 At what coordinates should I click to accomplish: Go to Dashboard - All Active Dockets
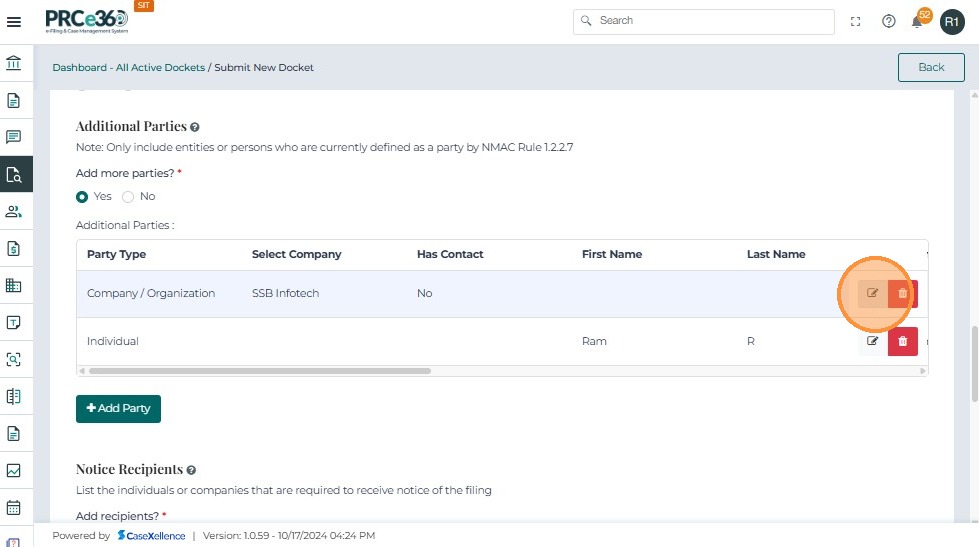tap(128, 68)
